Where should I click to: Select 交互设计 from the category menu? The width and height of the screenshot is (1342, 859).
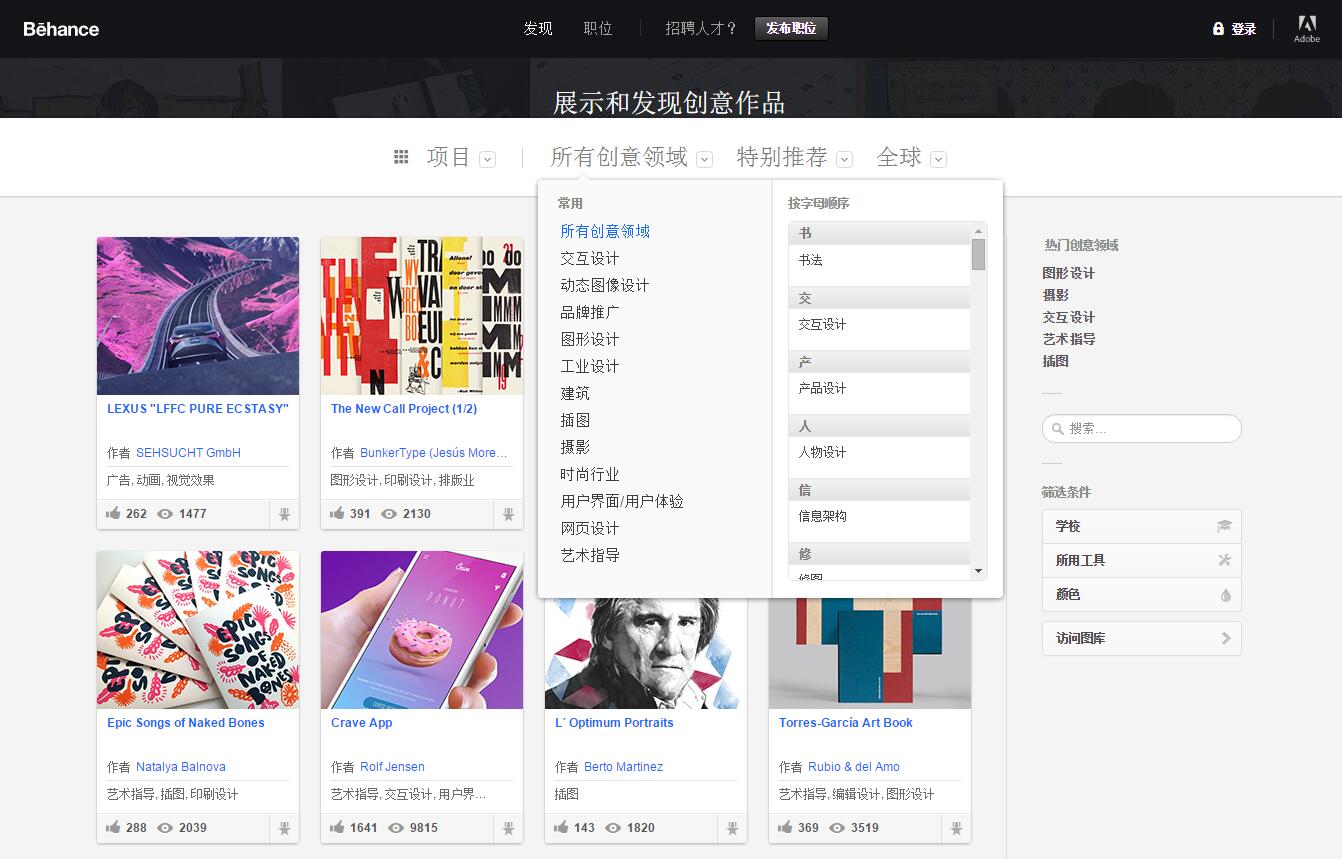590,258
